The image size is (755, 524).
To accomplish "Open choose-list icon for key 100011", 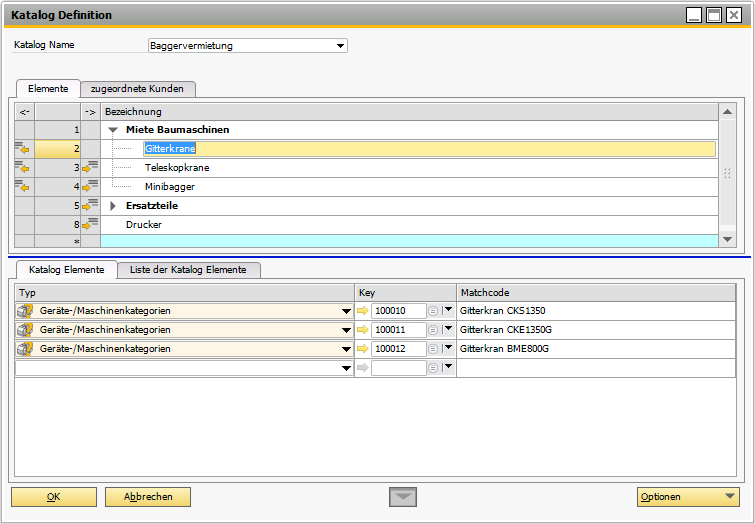I will 433,330.
